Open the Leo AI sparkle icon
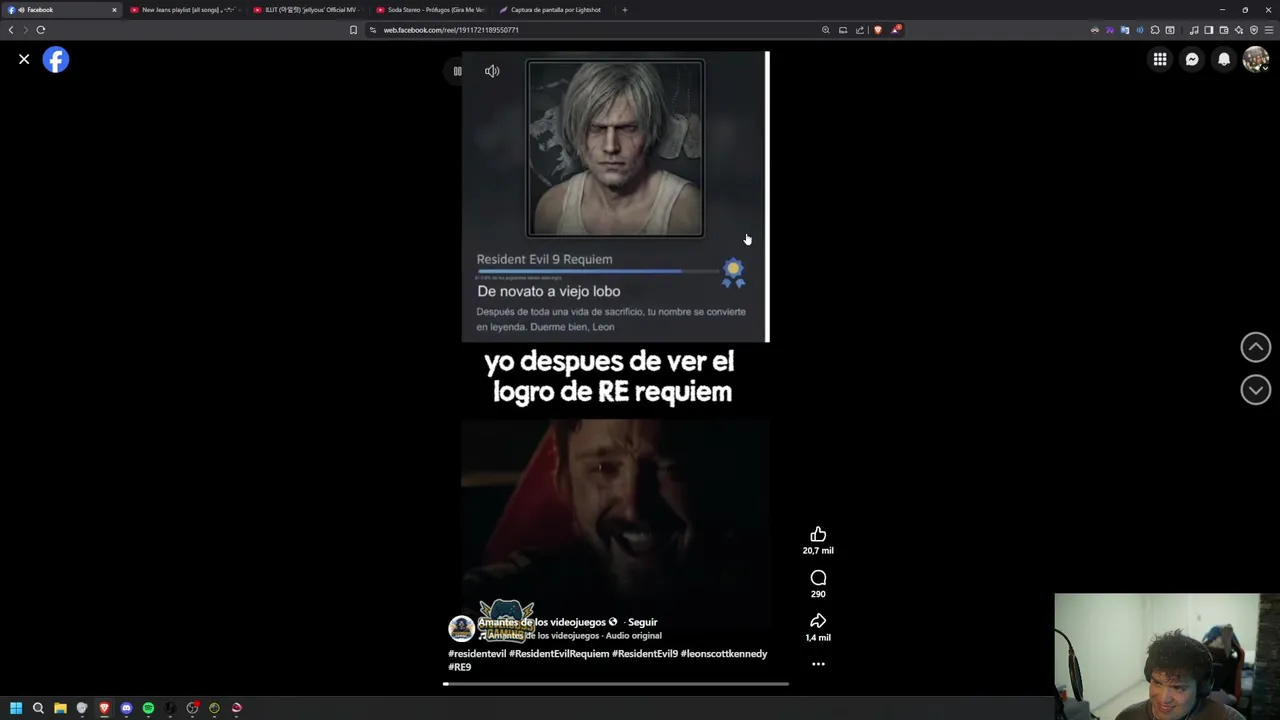1280x720 pixels. click(1239, 30)
